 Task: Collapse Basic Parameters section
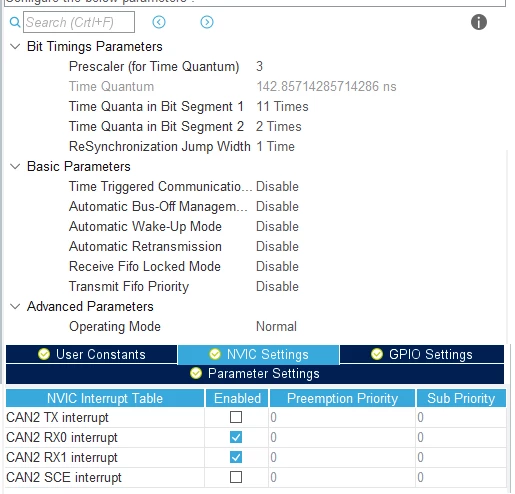[15, 166]
